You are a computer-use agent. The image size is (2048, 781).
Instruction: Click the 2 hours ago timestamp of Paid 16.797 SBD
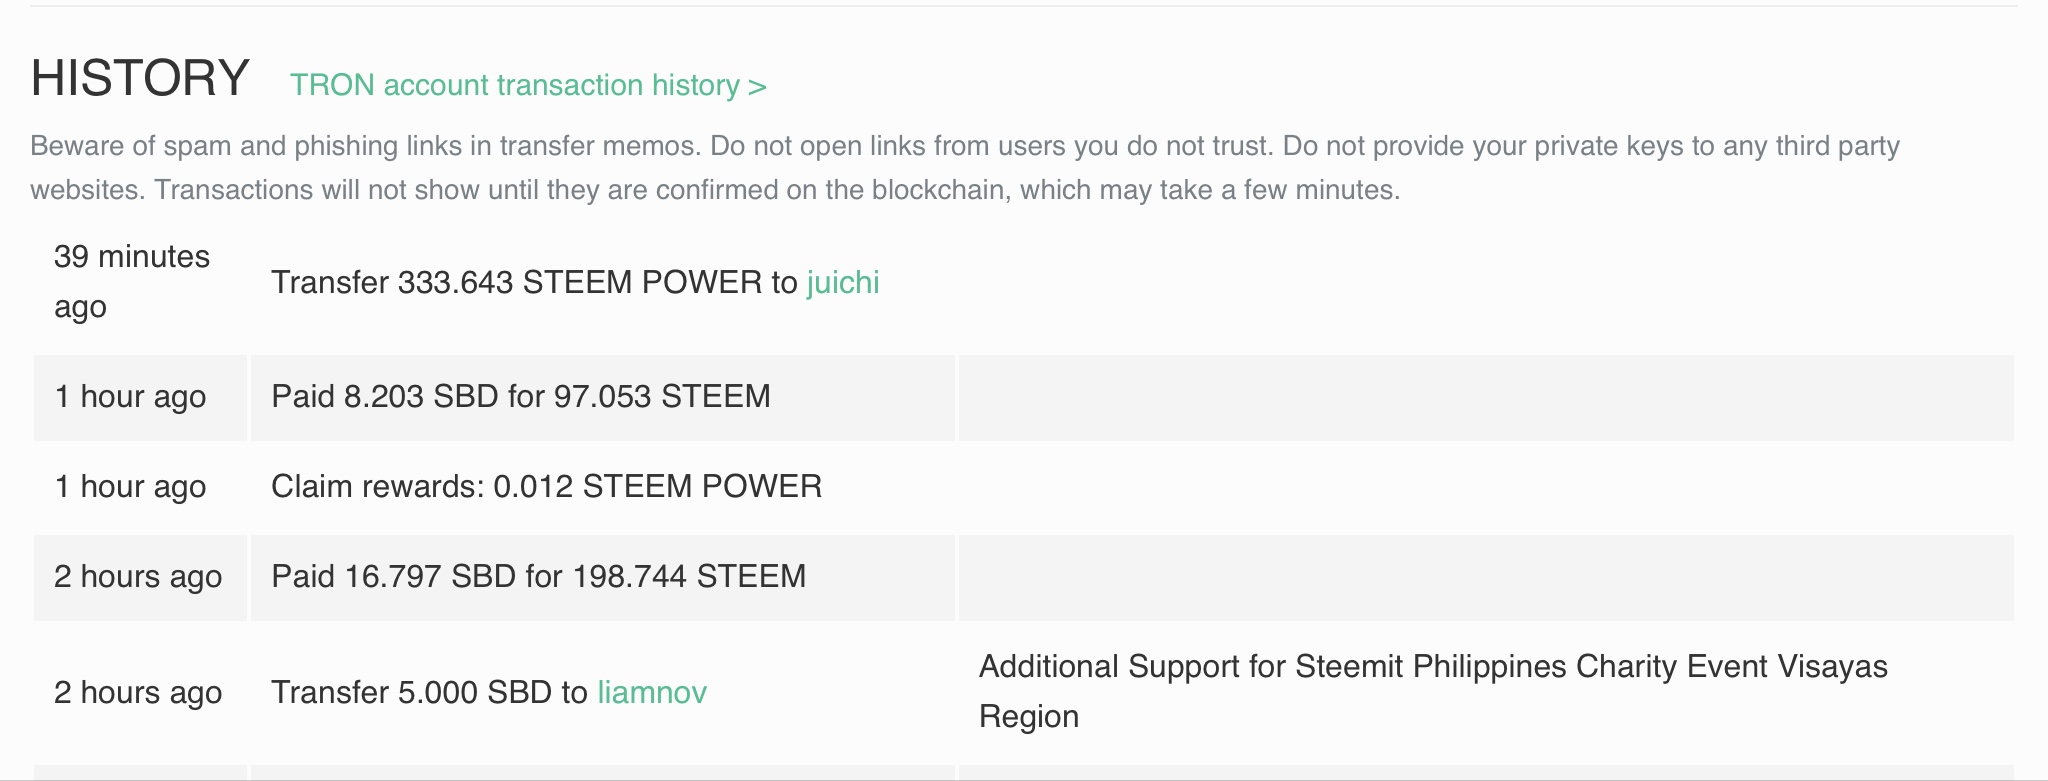(x=138, y=576)
